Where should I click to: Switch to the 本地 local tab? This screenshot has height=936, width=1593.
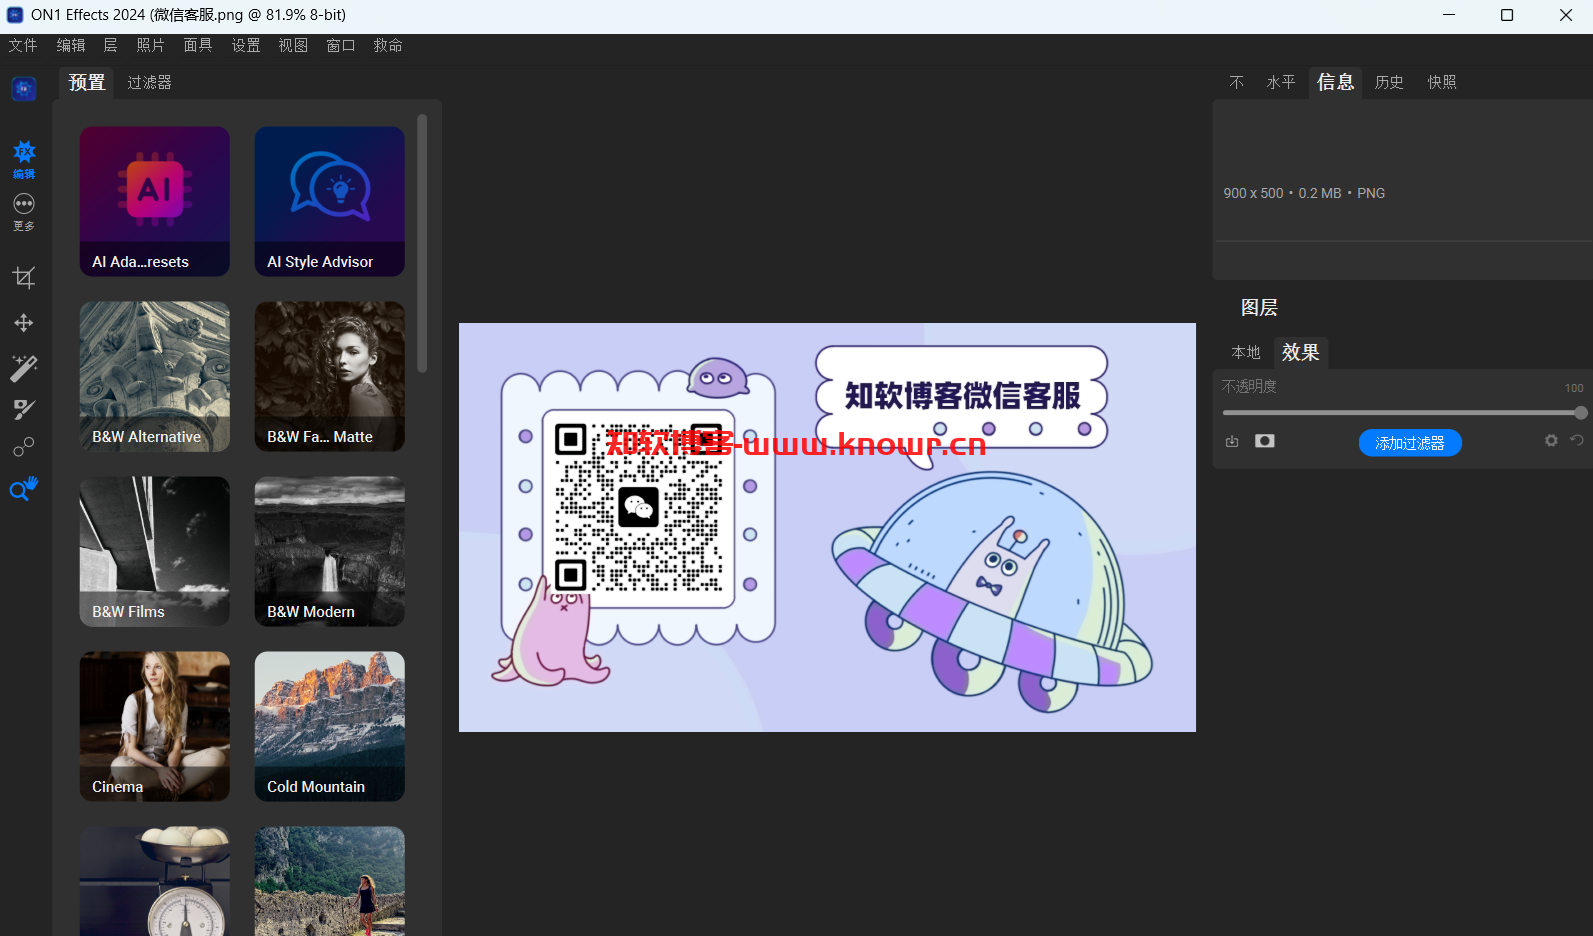1246,352
